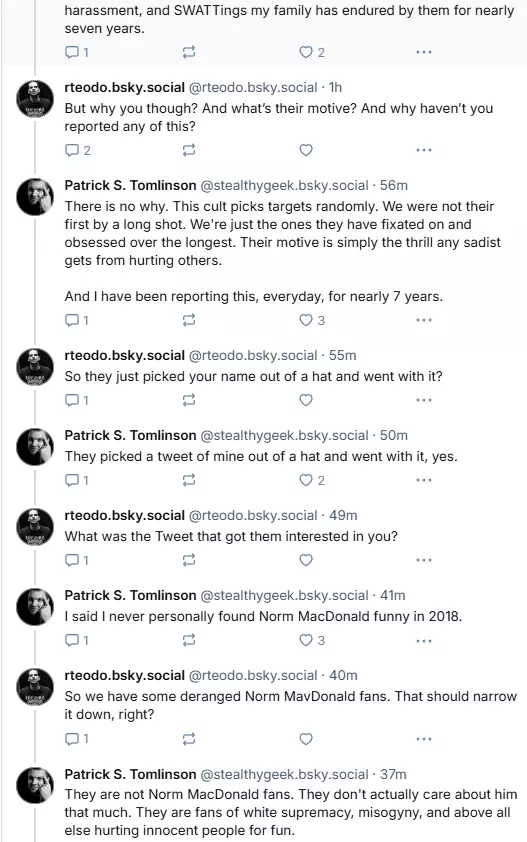
Task: Repost the 'There is no why' reply
Action: [189, 321]
